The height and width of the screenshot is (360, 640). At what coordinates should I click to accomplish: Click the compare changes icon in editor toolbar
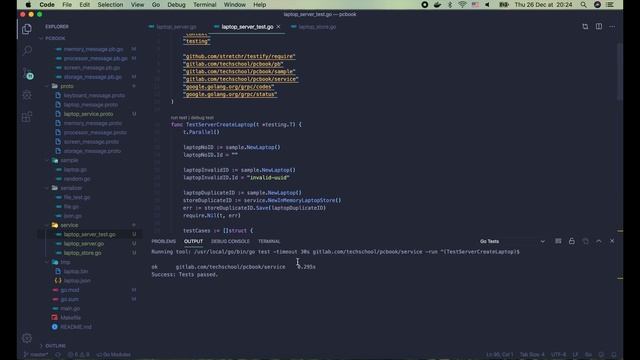click(585, 27)
